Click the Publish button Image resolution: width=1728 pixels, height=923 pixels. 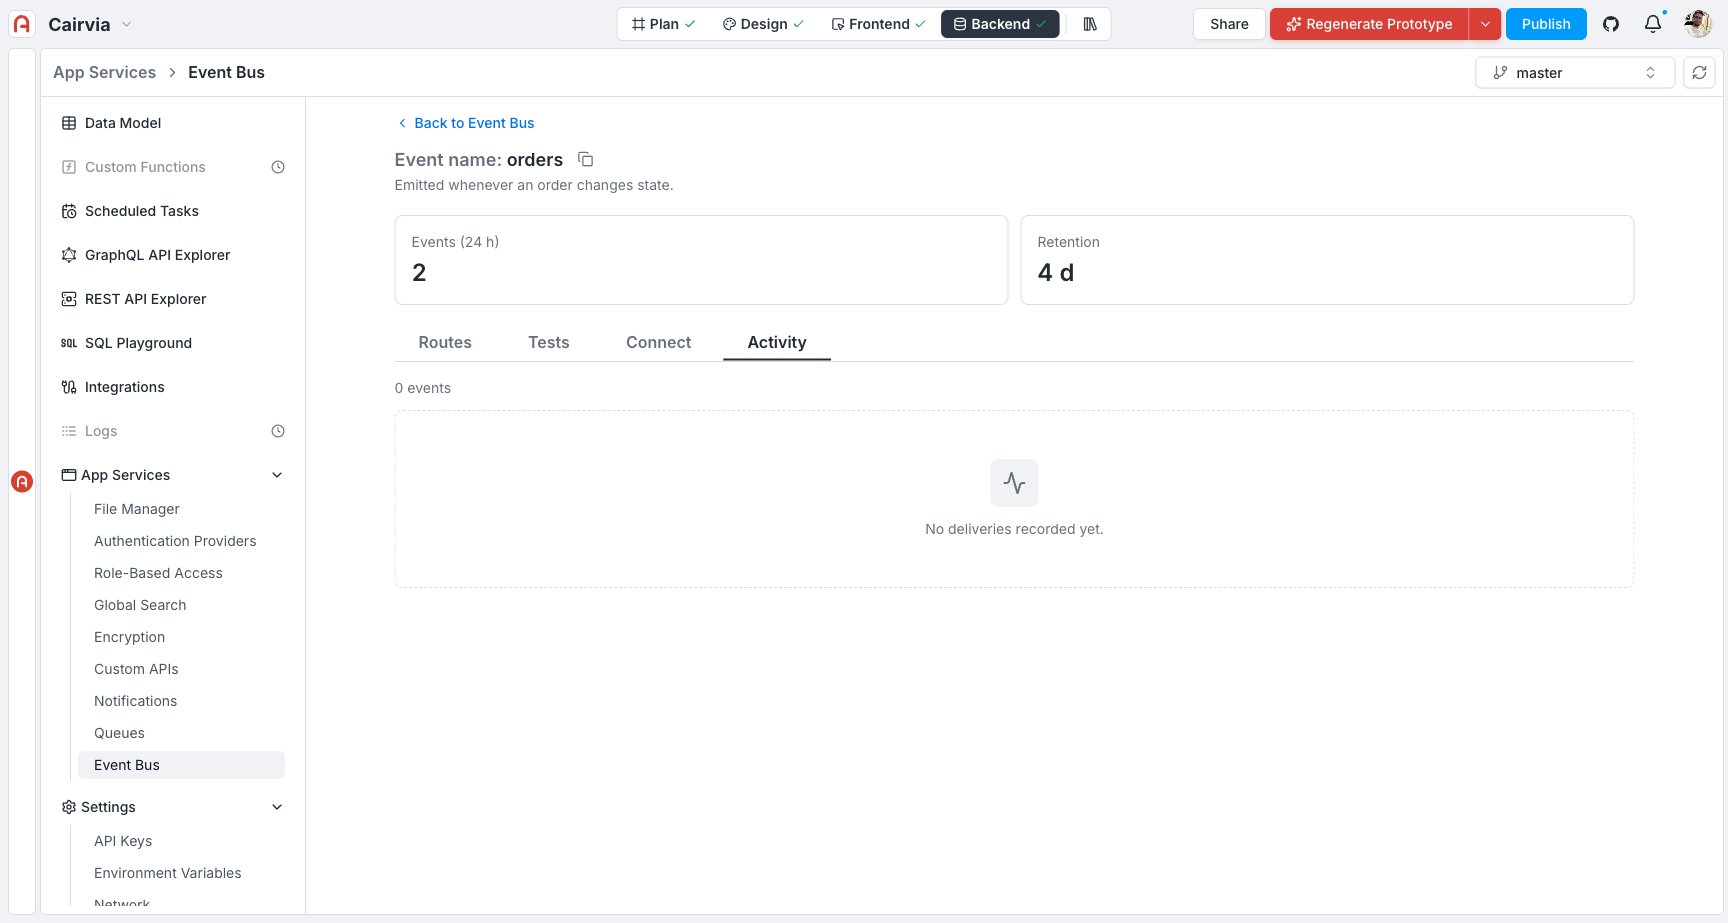coord(1546,24)
